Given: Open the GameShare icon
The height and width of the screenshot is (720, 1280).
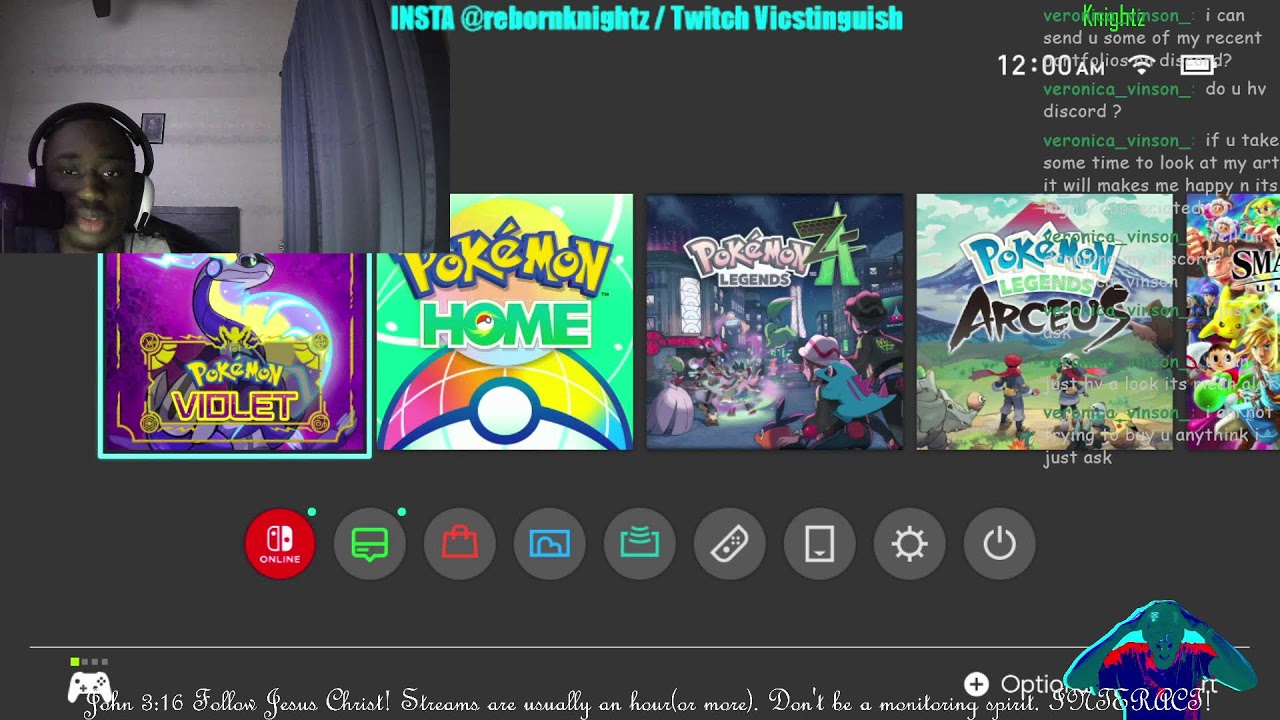Looking at the screenshot, I should click(640, 543).
